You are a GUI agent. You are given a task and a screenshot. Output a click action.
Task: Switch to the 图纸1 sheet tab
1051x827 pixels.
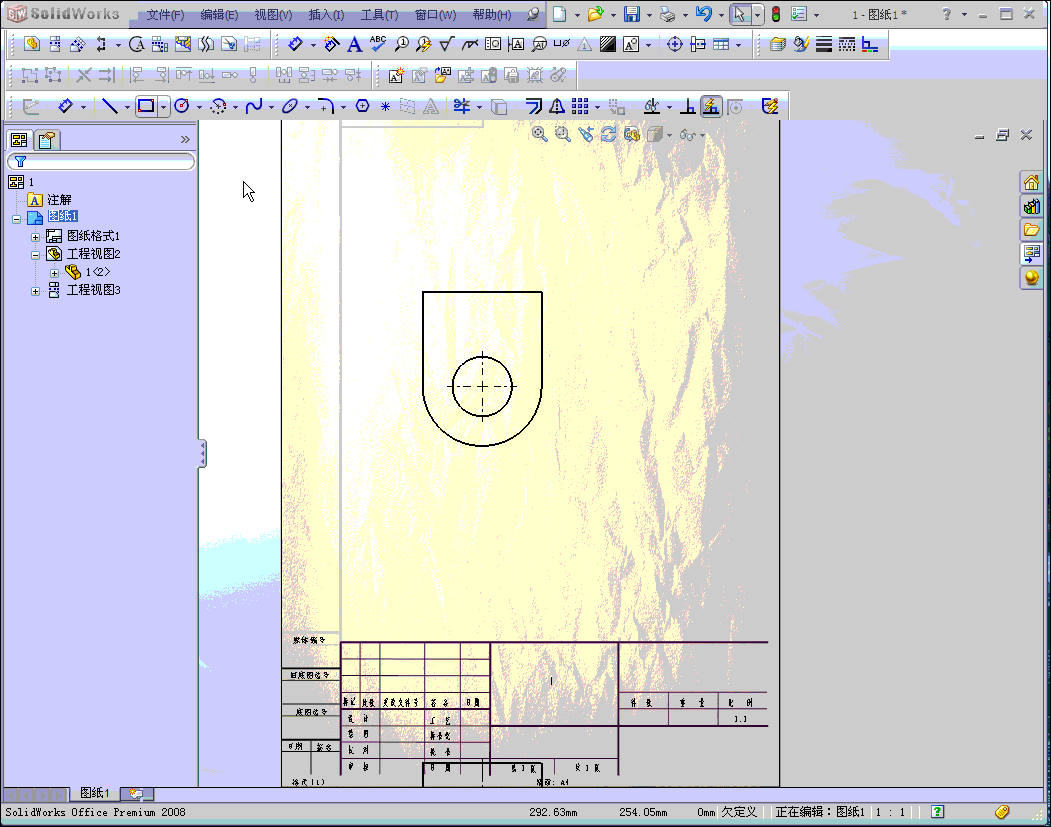tap(95, 793)
